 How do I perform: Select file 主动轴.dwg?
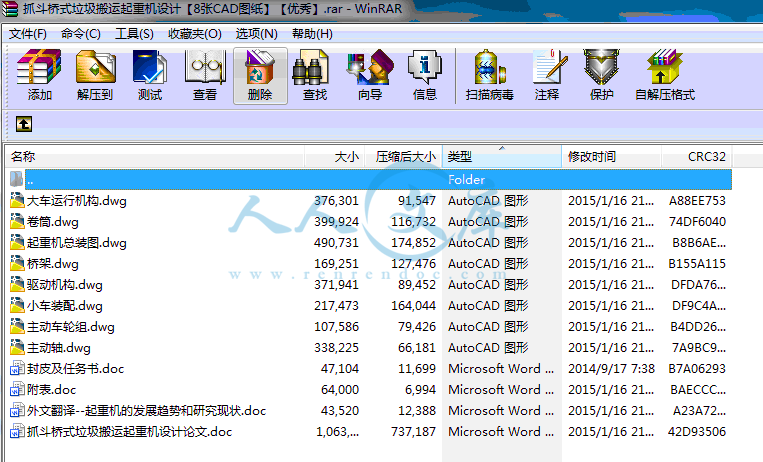tap(58, 347)
